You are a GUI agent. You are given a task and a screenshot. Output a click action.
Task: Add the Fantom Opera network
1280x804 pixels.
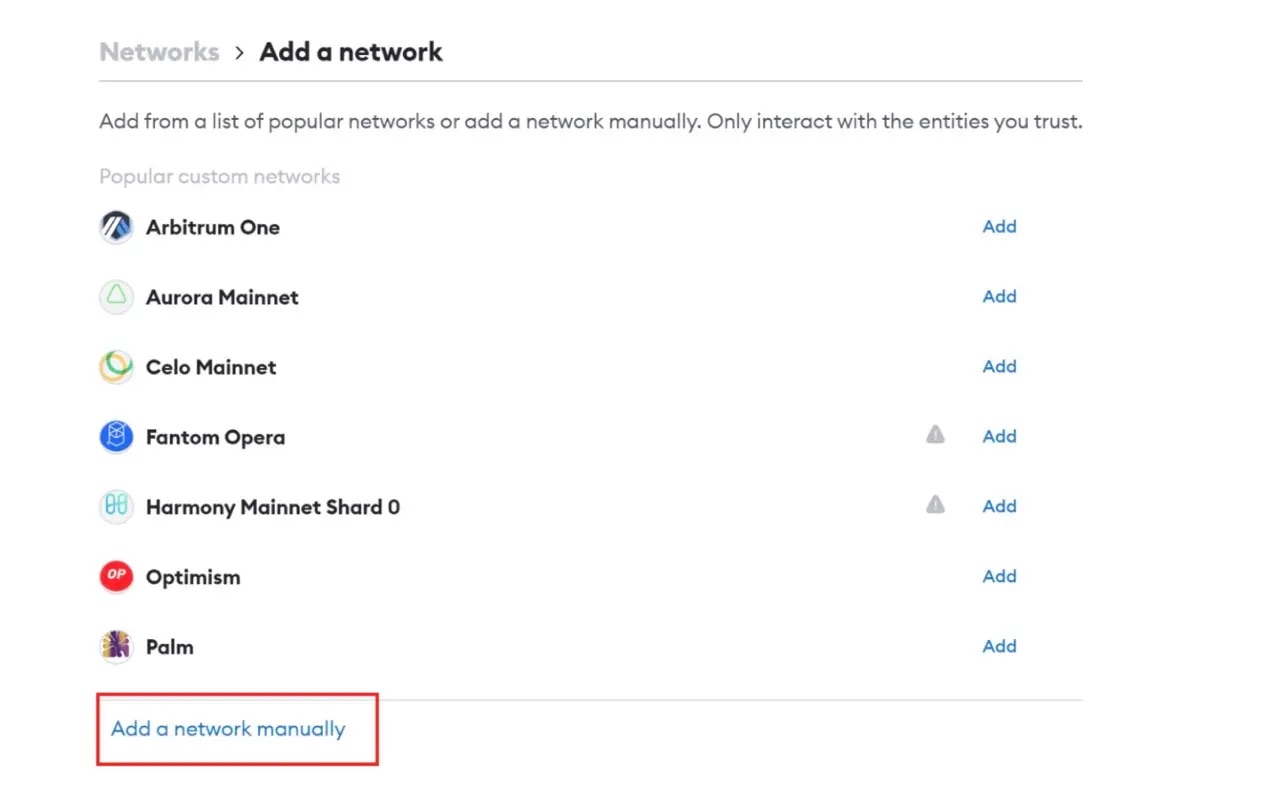click(x=999, y=437)
